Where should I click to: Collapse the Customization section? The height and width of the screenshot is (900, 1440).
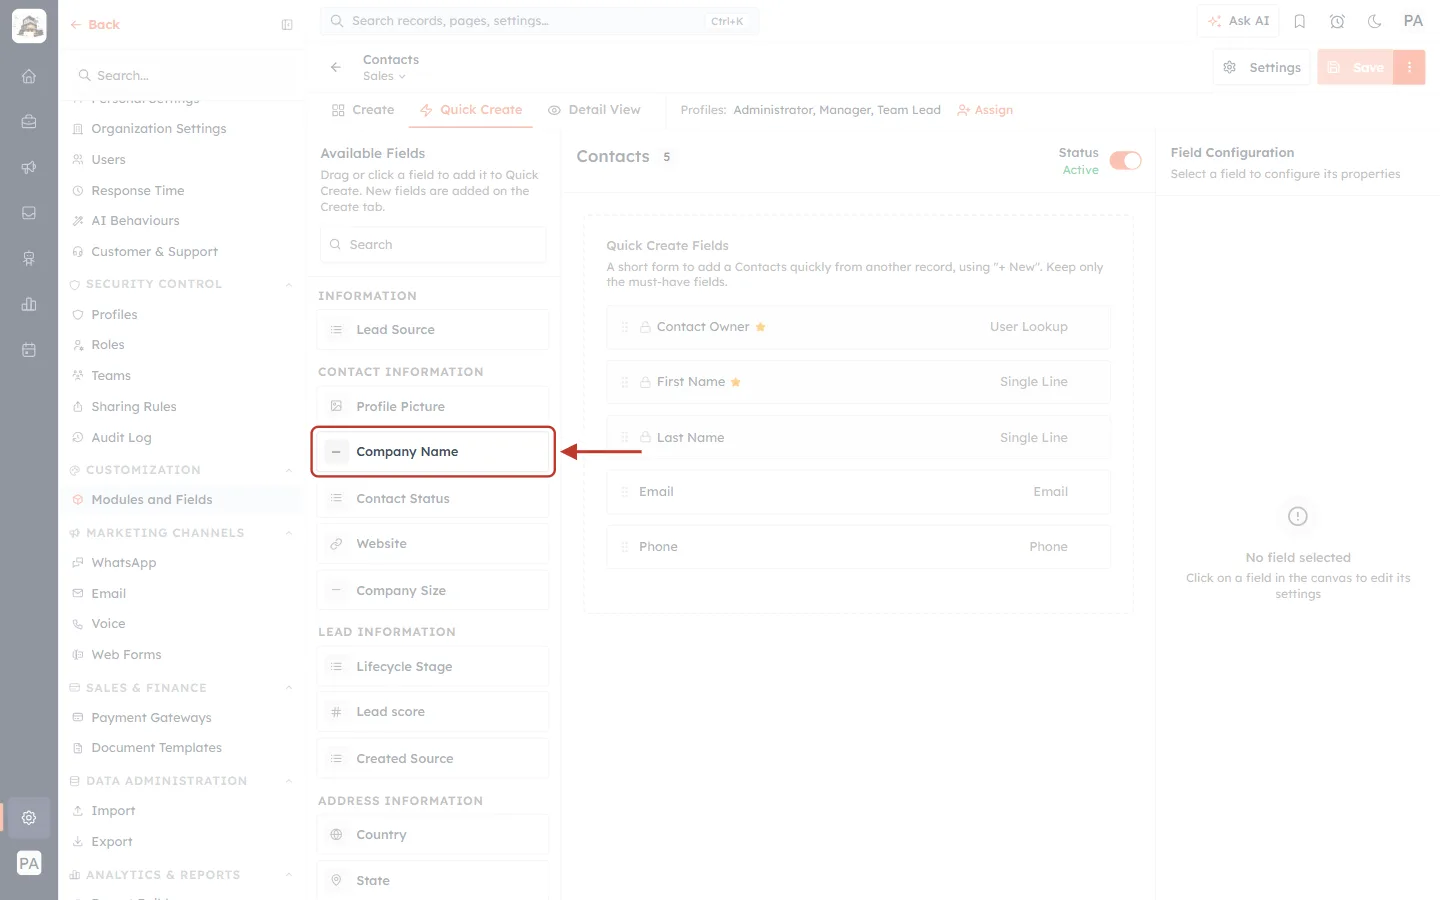[289, 470]
